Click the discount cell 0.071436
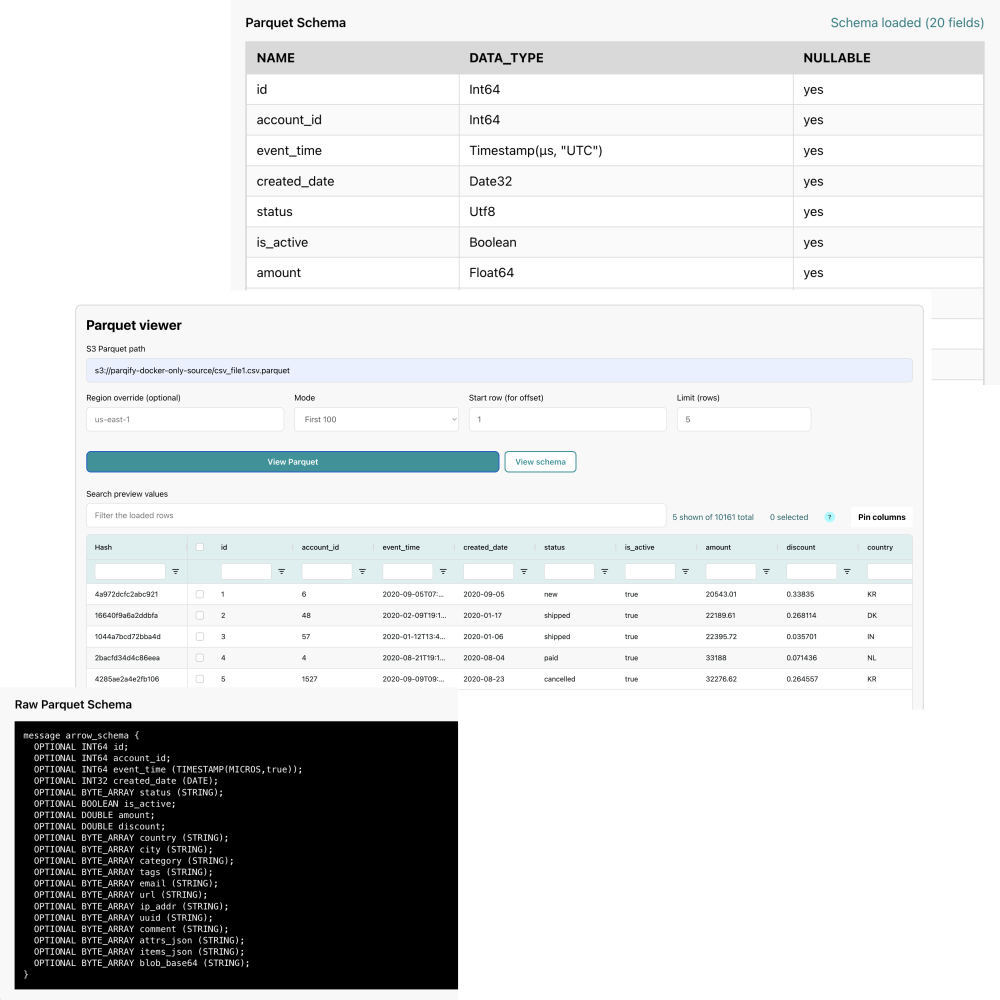Viewport: 1000px width, 1000px height. point(802,658)
